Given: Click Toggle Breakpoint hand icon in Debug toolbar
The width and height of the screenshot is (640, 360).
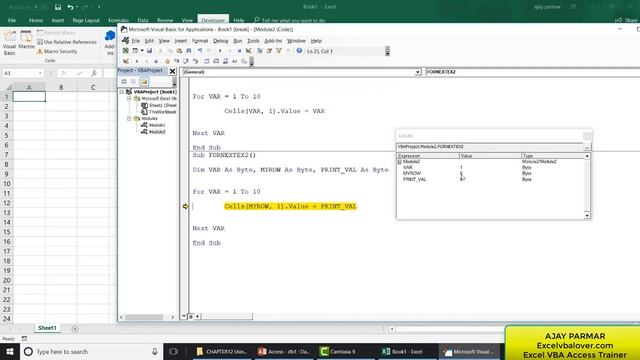Looking at the screenshot, I should point(167,61).
